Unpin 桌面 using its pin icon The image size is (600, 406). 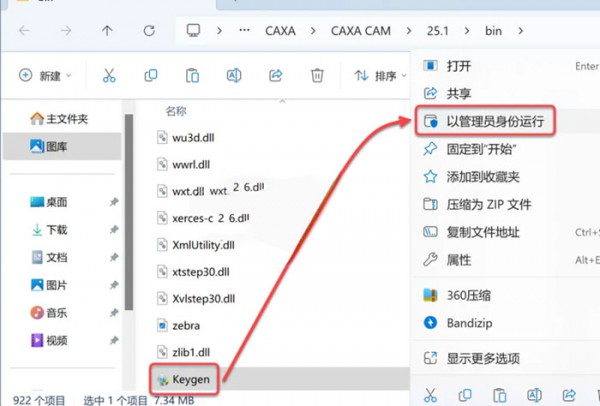(114, 202)
